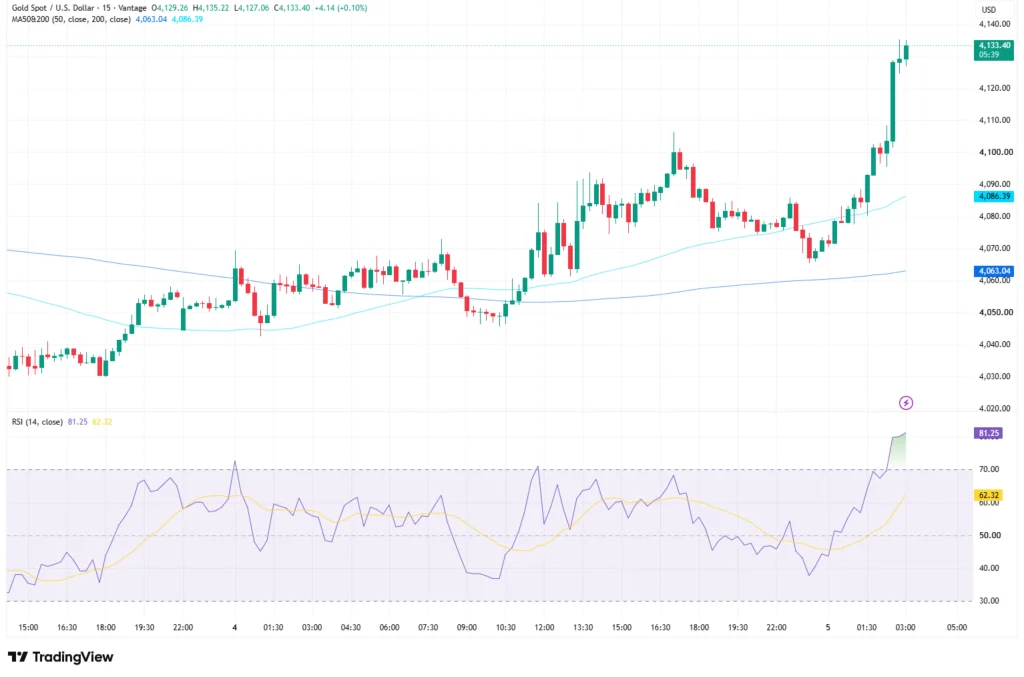This screenshot has height=677, width=1024.
Task: Click the legend open value O4,129.26
Action: [170, 8]
